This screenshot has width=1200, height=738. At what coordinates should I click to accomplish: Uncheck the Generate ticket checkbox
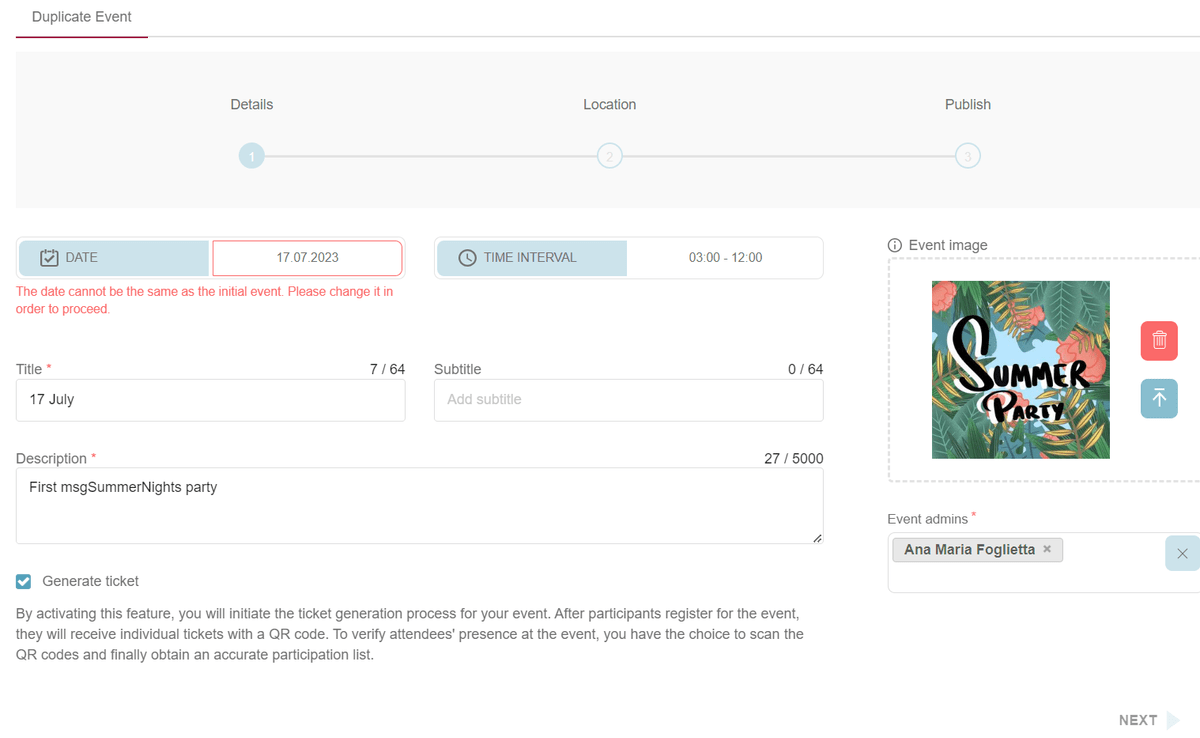[24, 581]
